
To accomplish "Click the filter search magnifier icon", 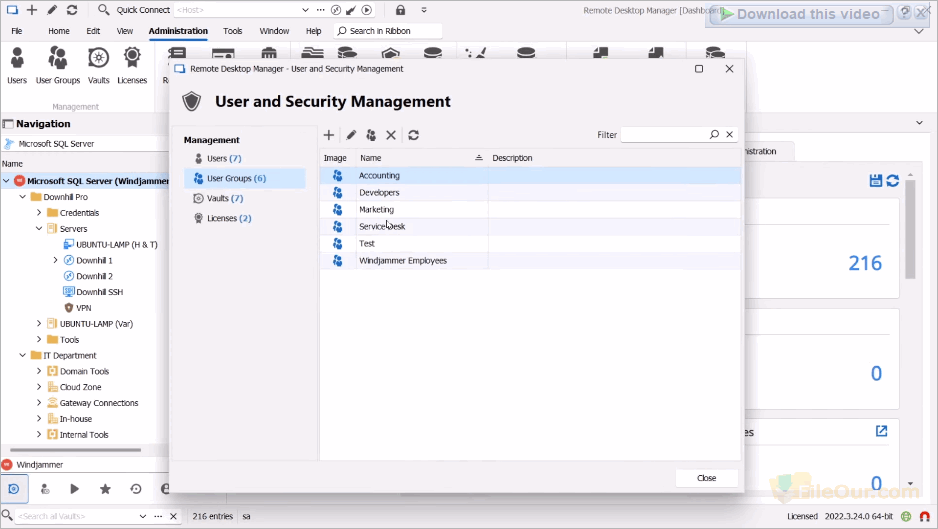I will 714,135.
